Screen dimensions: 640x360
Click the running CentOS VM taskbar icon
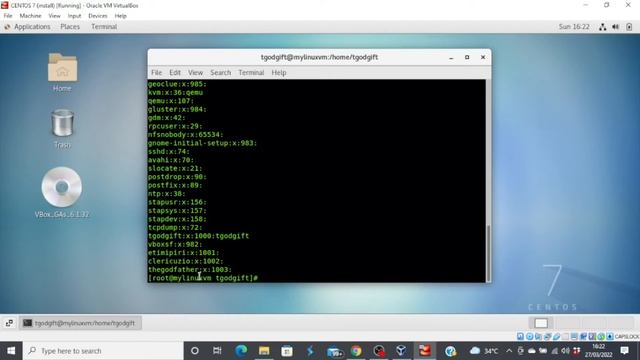pos(424,351)
